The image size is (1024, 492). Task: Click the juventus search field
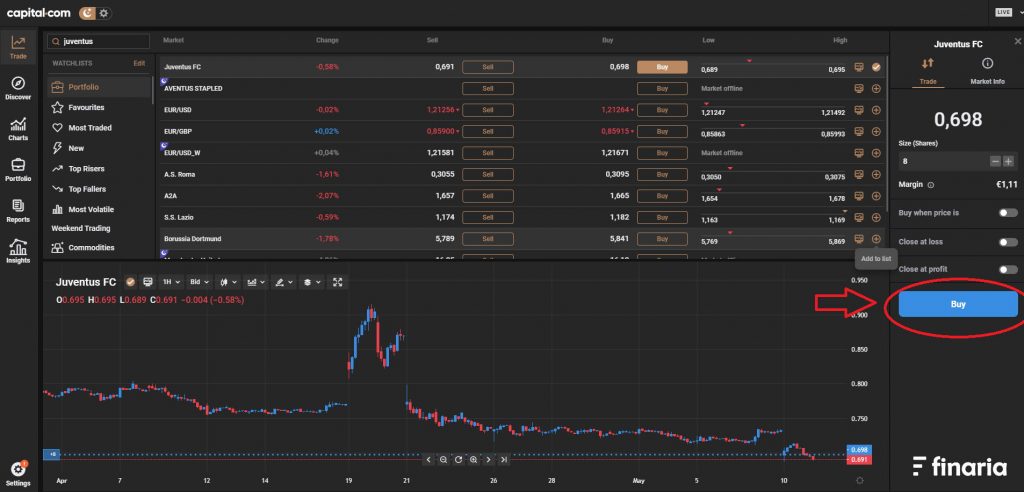click(x=98, y=41)
